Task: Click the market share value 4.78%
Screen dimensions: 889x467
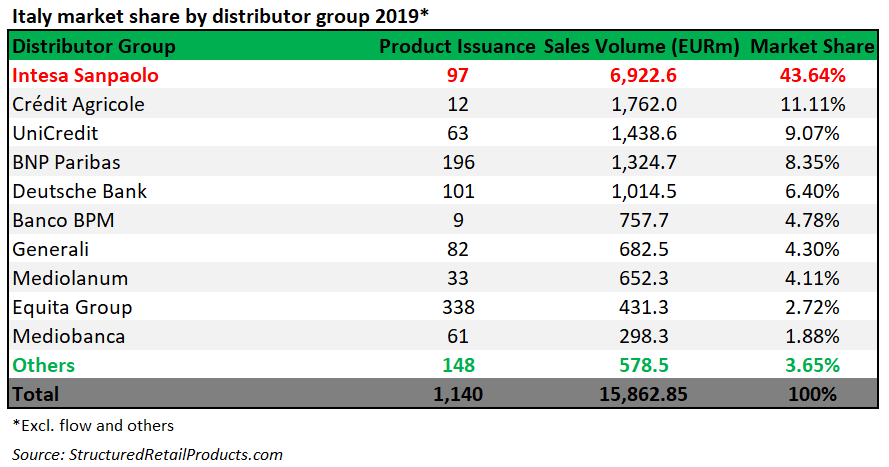Action: click(812, 220)
